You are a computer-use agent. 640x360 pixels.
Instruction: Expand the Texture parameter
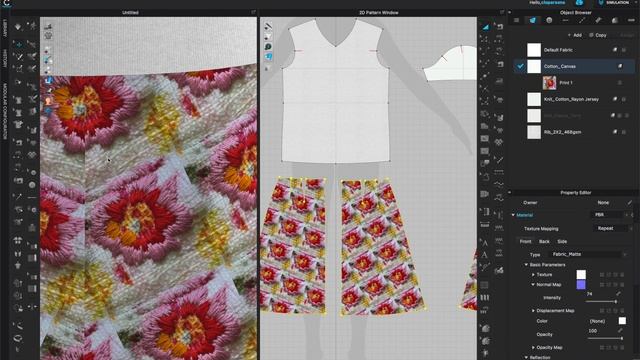pos(533,275)
